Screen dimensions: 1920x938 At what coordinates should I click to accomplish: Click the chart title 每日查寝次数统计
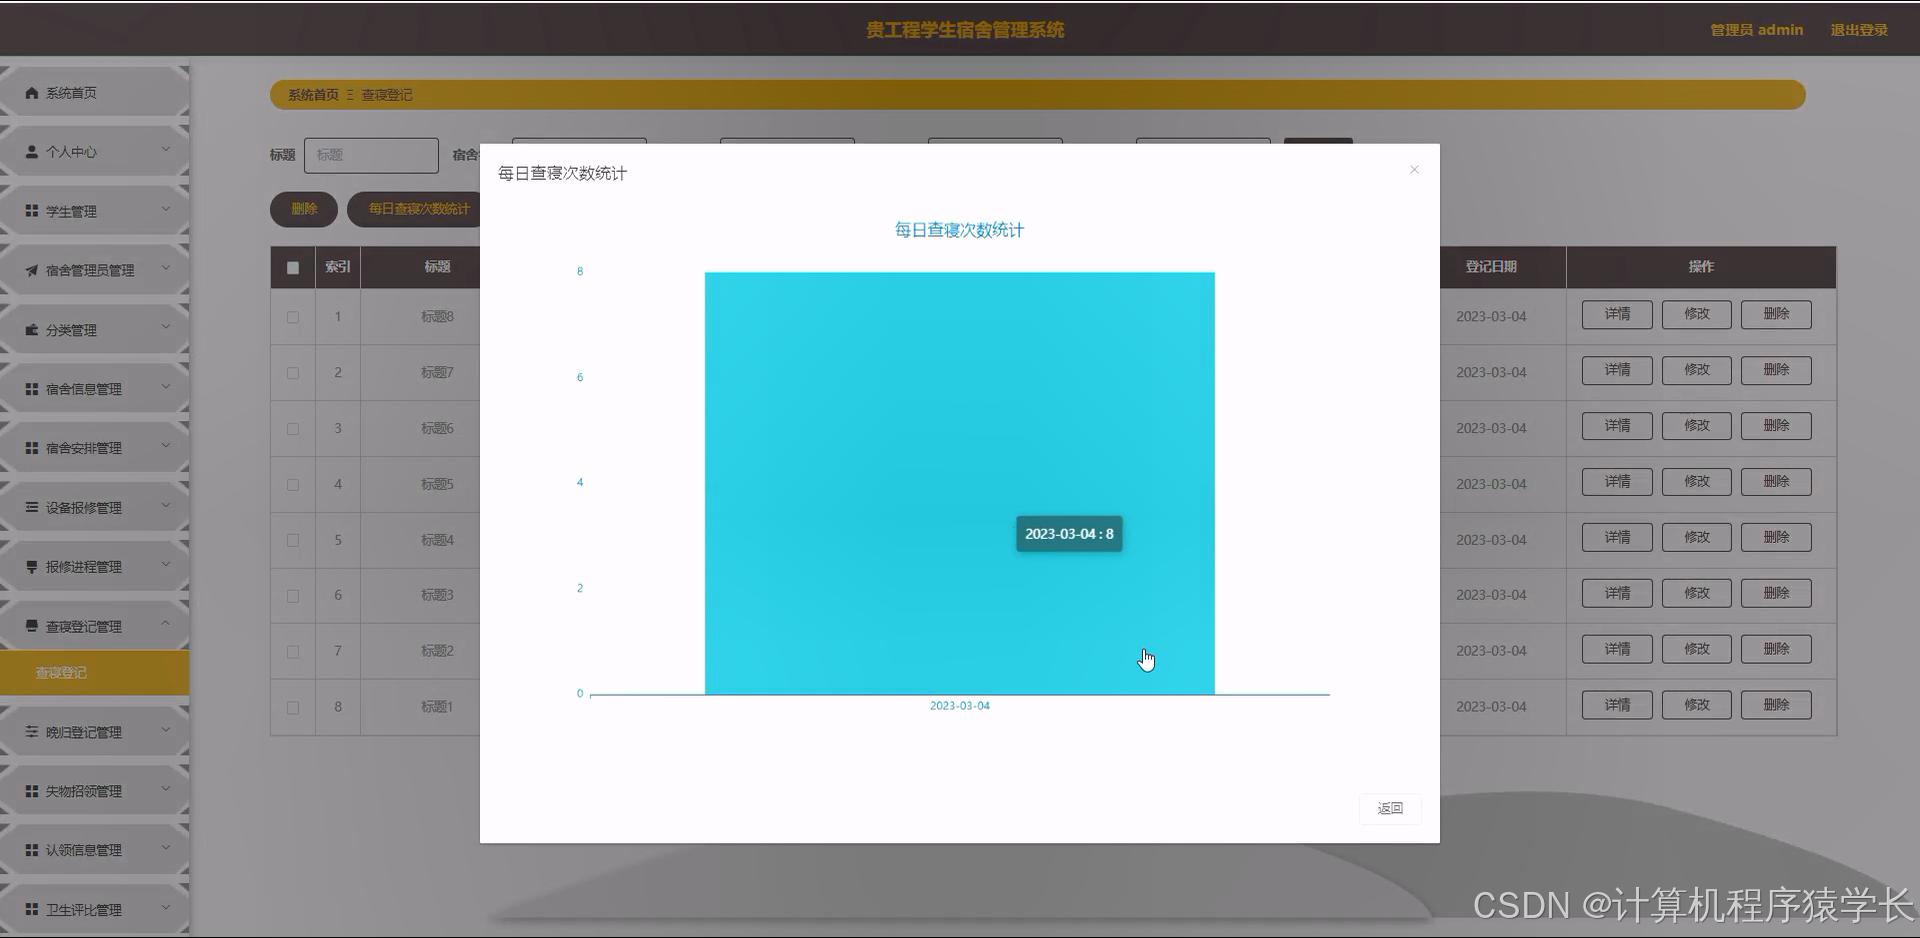(959, 230)
